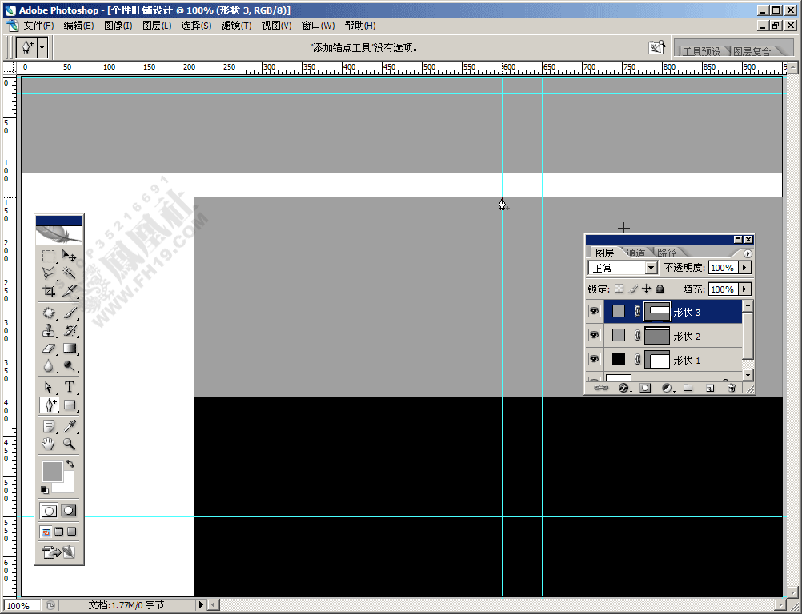Switch to the 通道 tab
The height and width of the screenshot is (614, 802).
pos(636,253)
